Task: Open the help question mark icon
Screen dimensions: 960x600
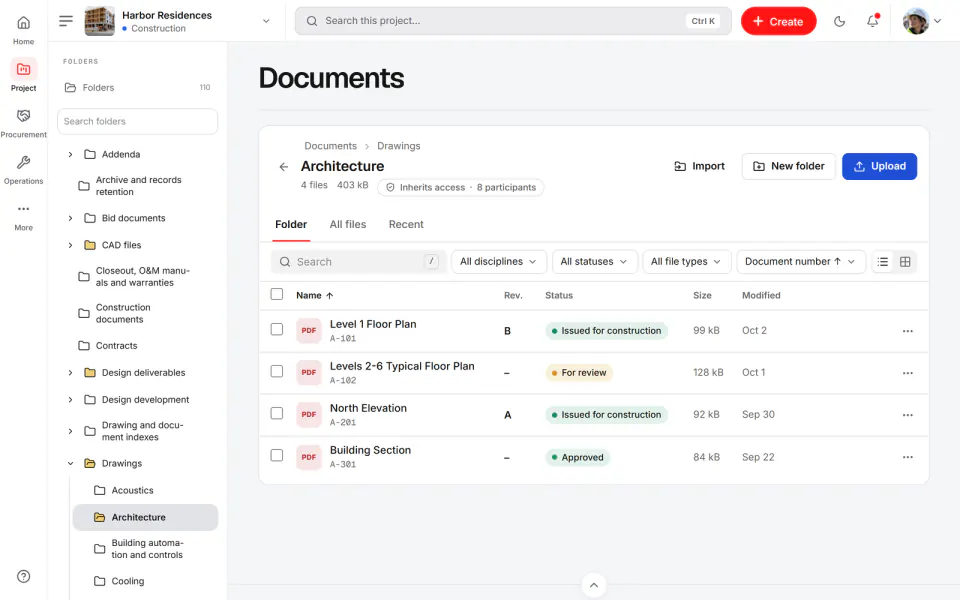Action: click(23, 576)
